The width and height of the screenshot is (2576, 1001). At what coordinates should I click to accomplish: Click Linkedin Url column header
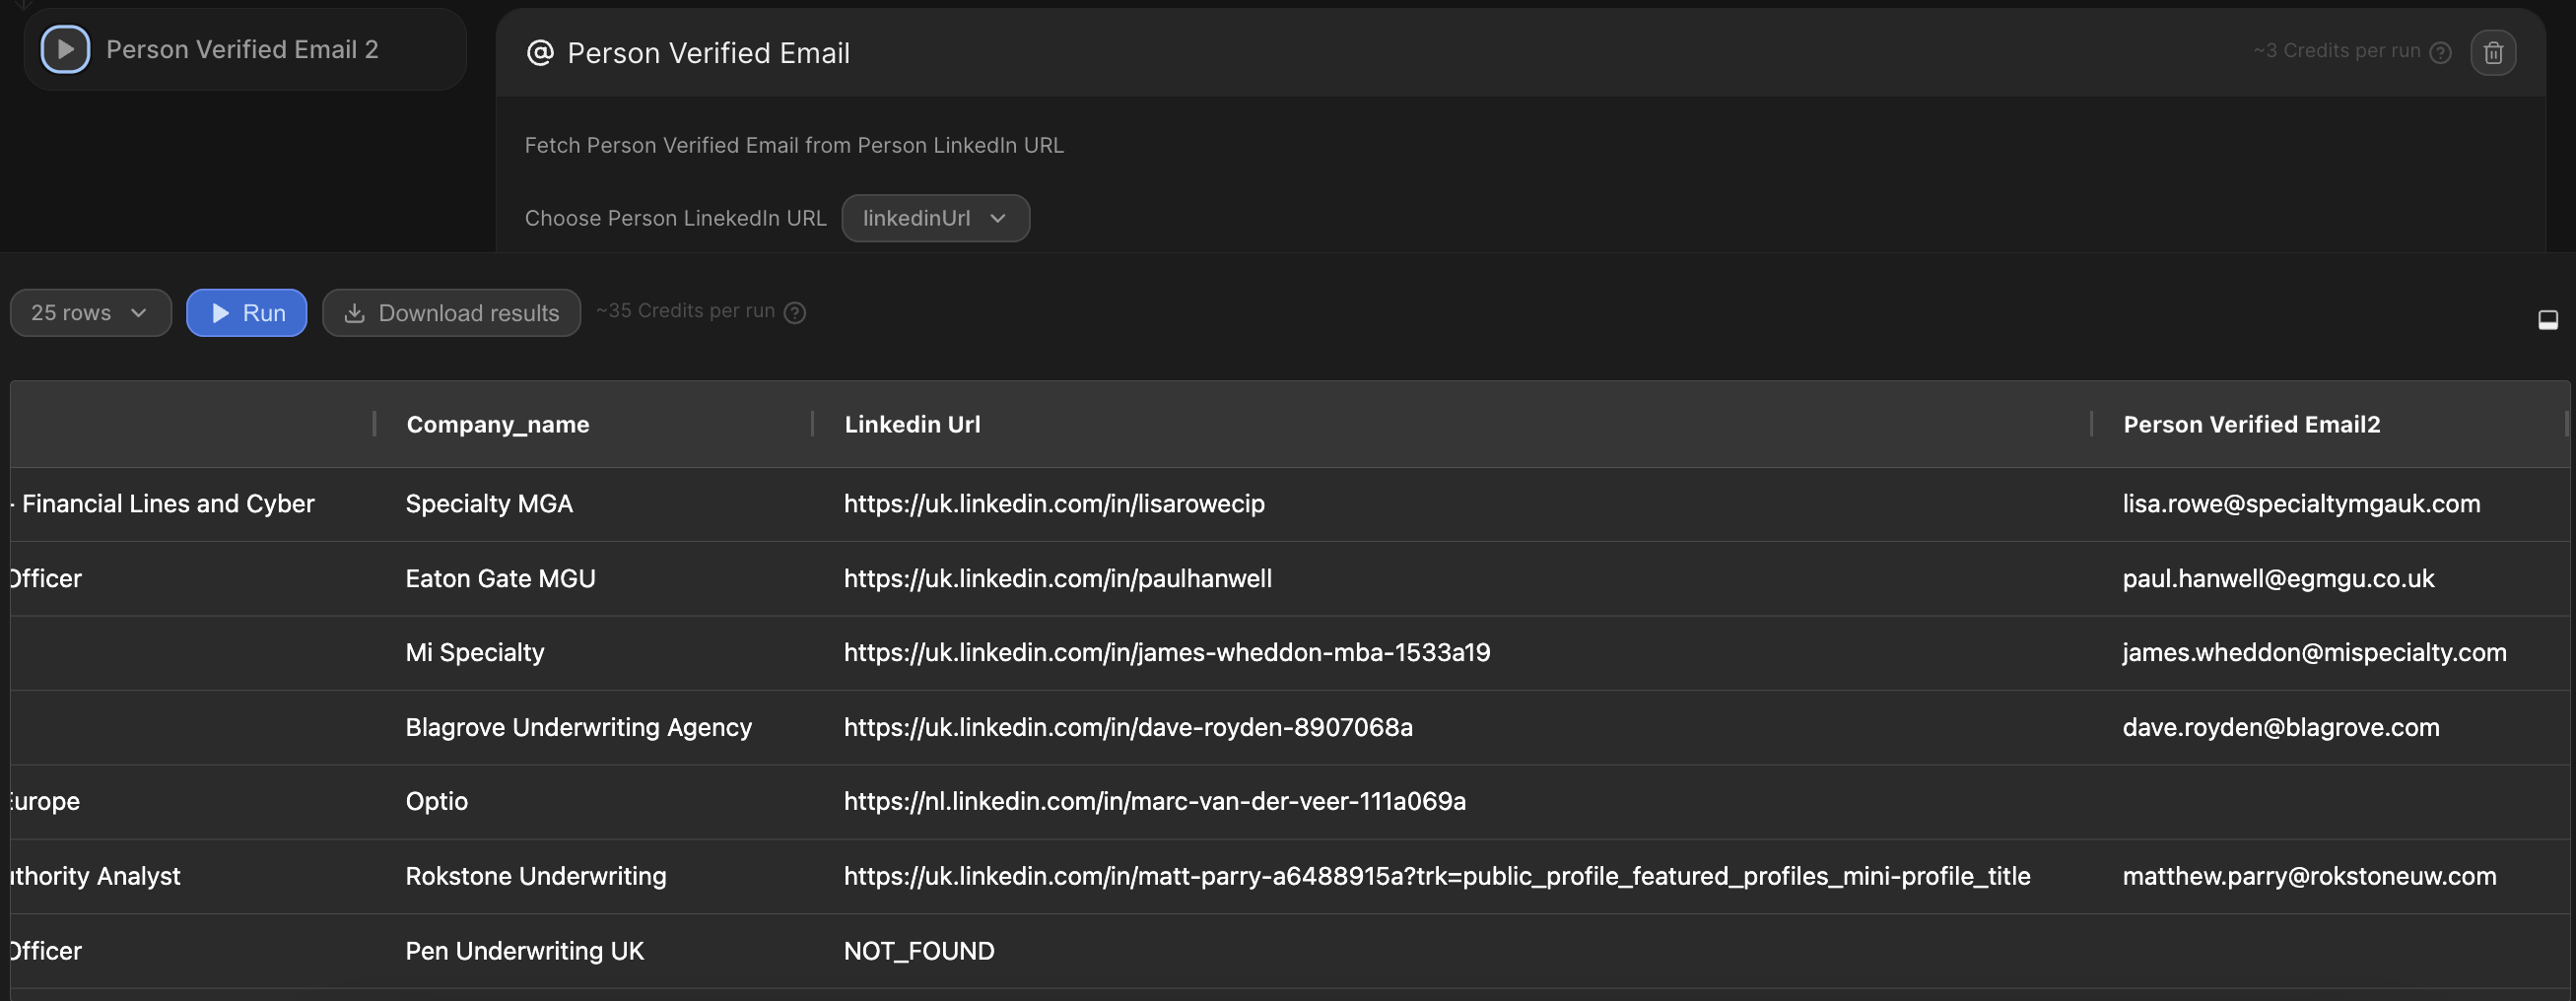pos(912,424)
